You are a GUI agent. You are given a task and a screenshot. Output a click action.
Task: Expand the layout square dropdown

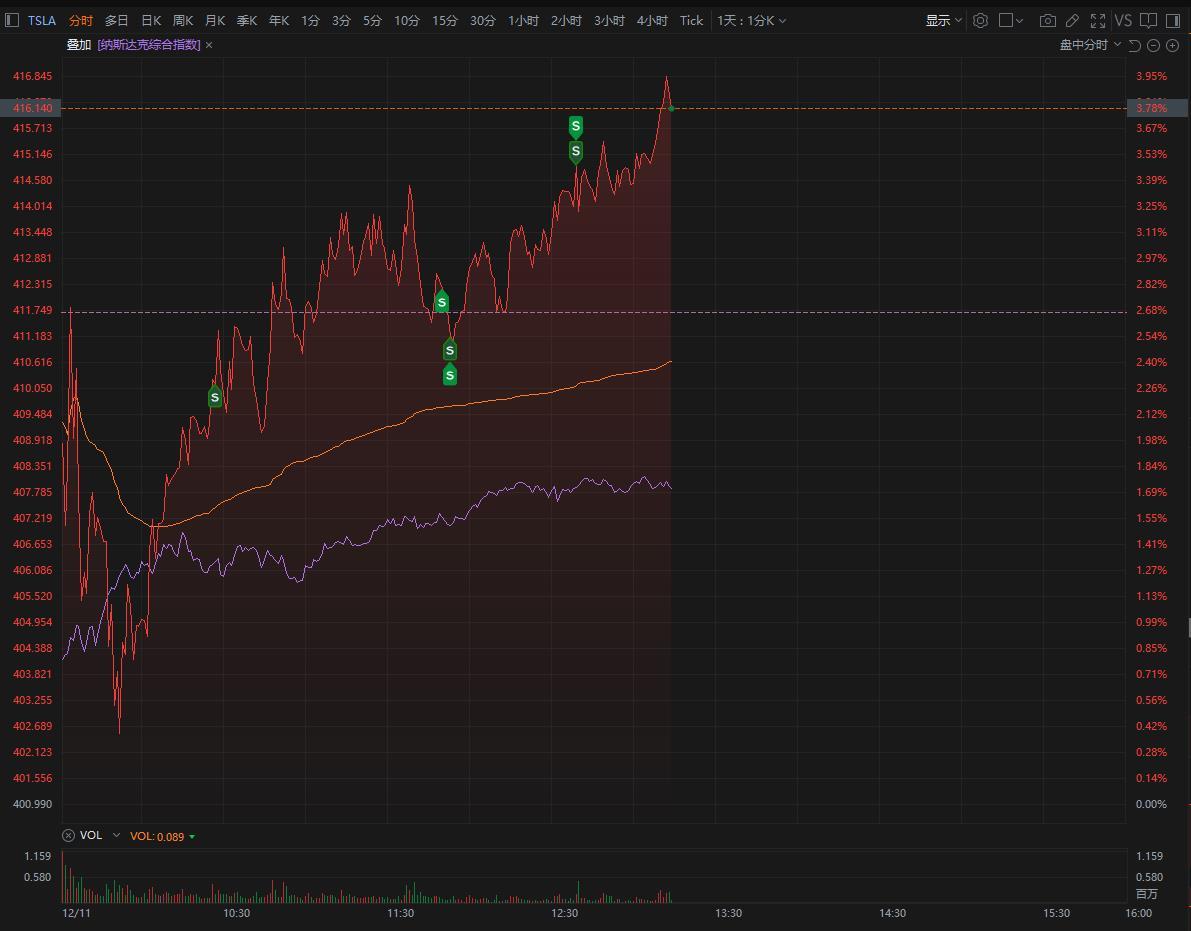1011,21
